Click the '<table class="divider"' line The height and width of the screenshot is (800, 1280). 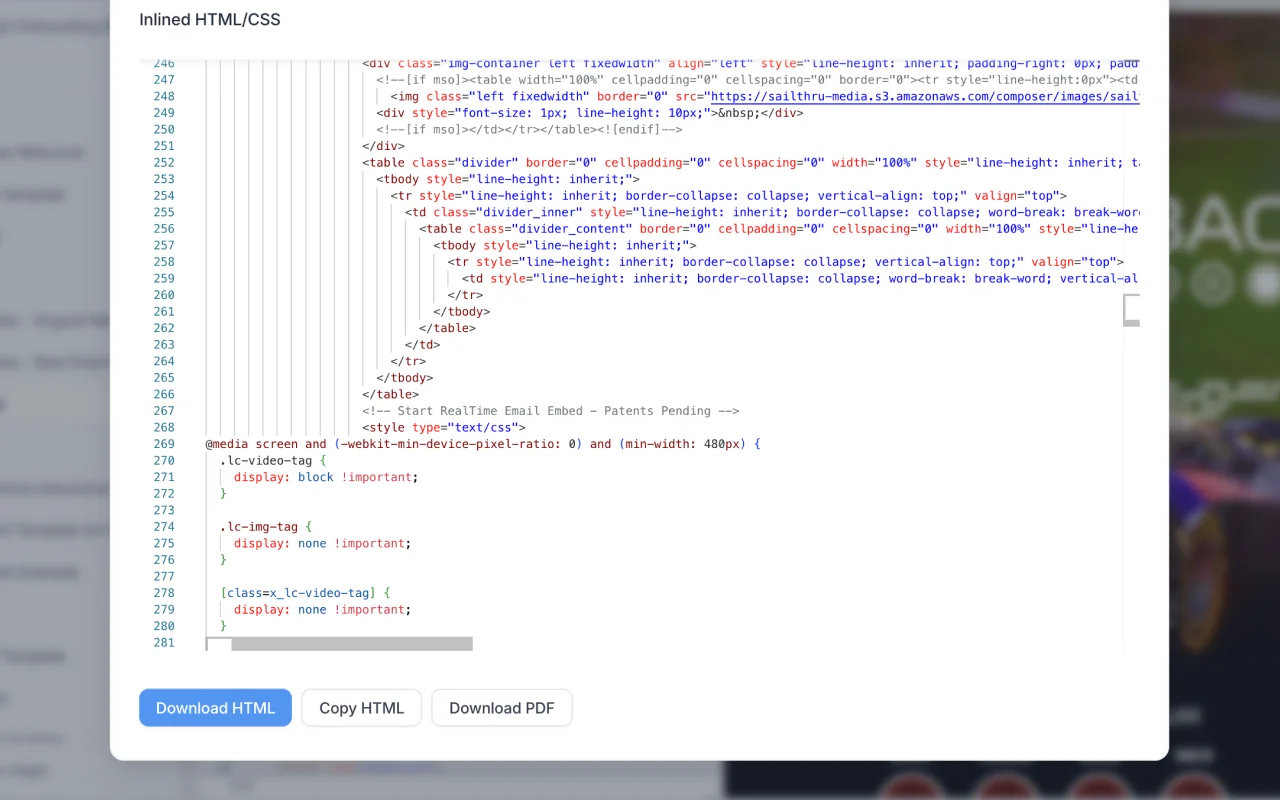tap(751, 162)
